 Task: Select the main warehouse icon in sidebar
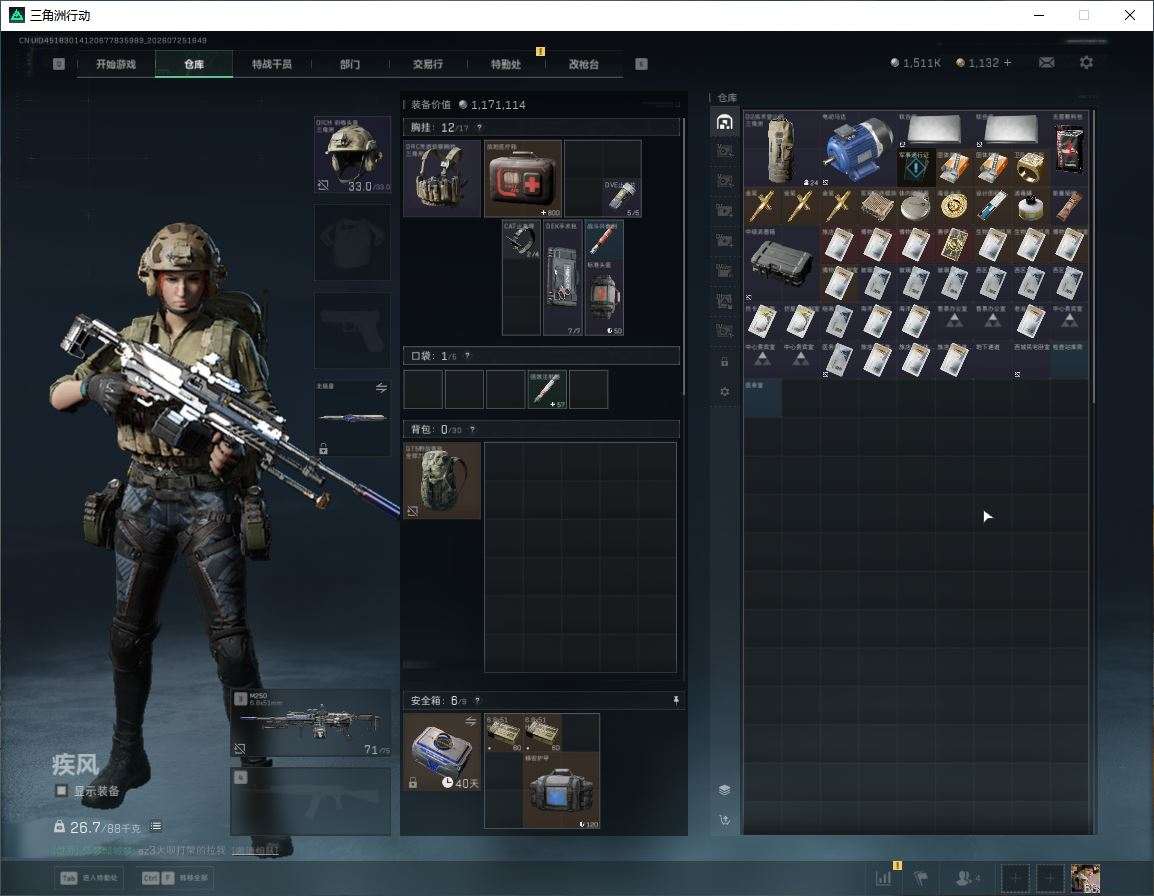724,122
